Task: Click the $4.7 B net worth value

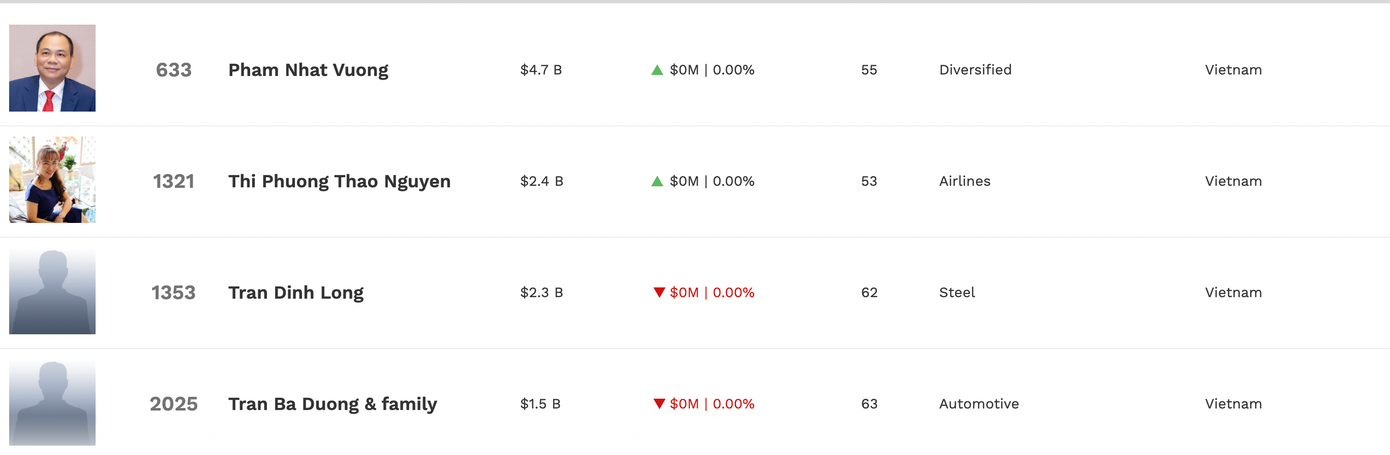Action: tap(541, 70)
